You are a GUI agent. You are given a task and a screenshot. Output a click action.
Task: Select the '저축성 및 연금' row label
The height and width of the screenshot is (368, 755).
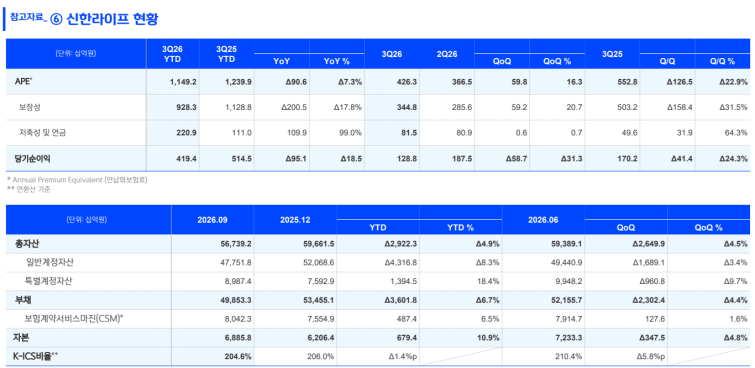point(43,132)
